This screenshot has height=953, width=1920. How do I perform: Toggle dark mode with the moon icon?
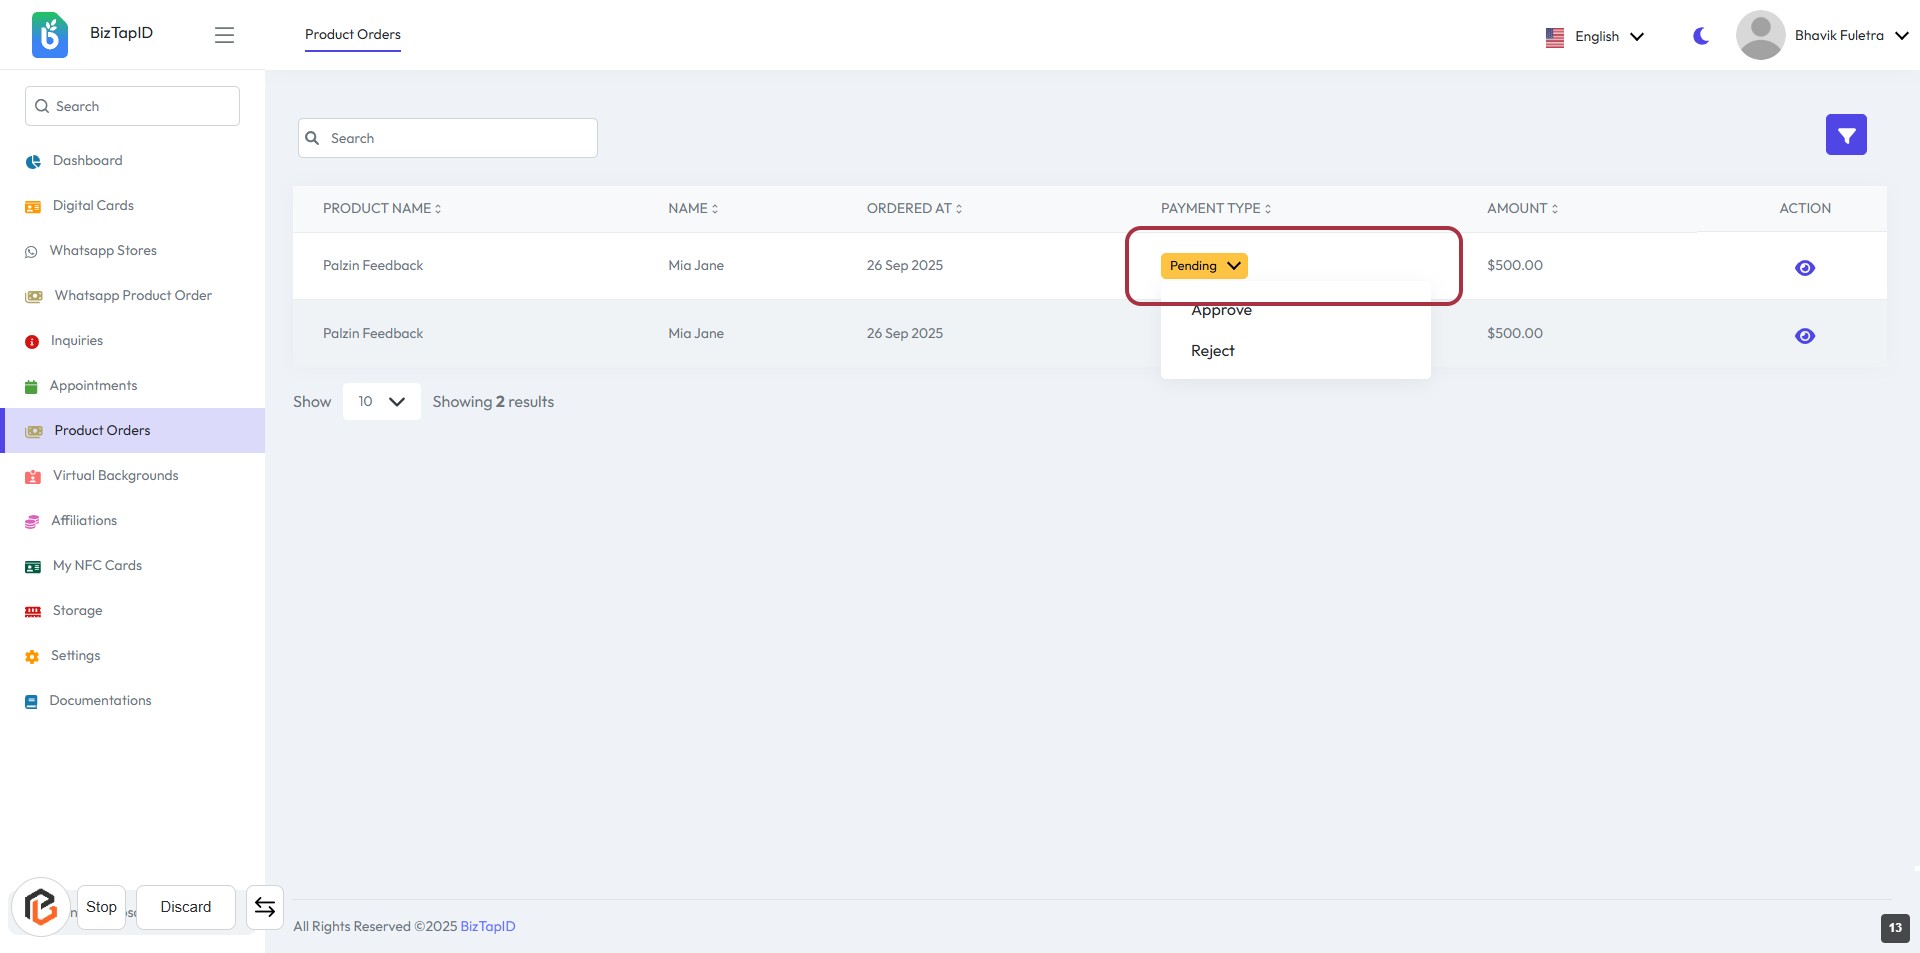[x=1700, y=36]
